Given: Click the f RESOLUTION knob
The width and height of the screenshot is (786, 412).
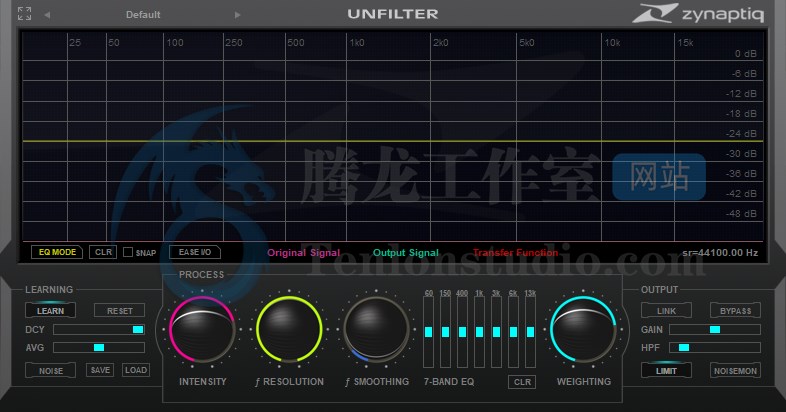Looking at the screenshot, I should pos(289,329).
